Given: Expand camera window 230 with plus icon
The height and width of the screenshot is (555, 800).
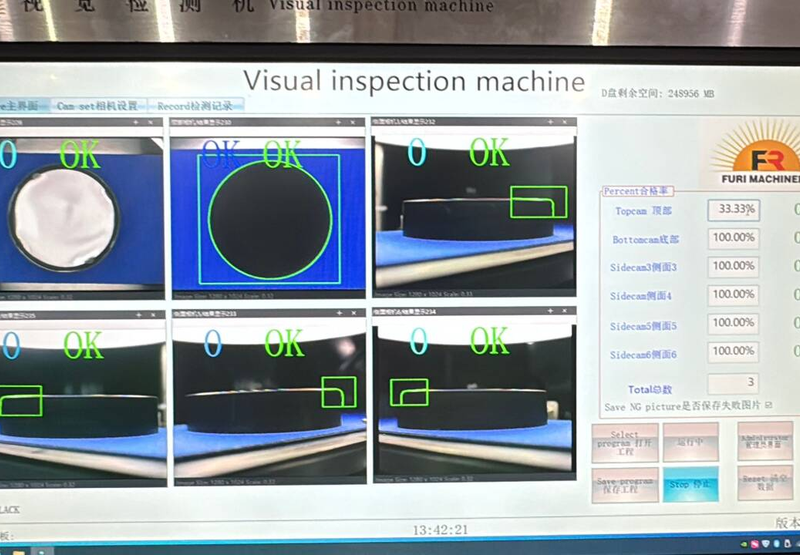Looking at the screenshot, I should pyautogui.click(x=338, y=122).
